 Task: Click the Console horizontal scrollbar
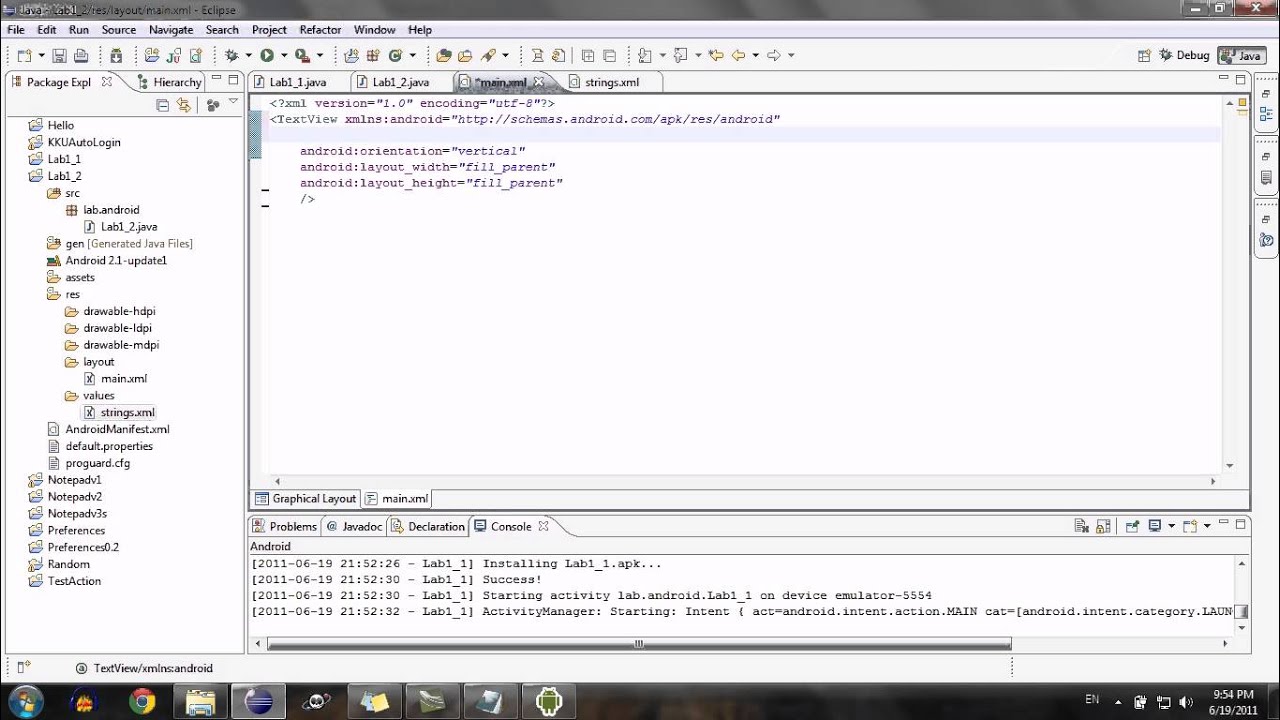pos(639,644)
